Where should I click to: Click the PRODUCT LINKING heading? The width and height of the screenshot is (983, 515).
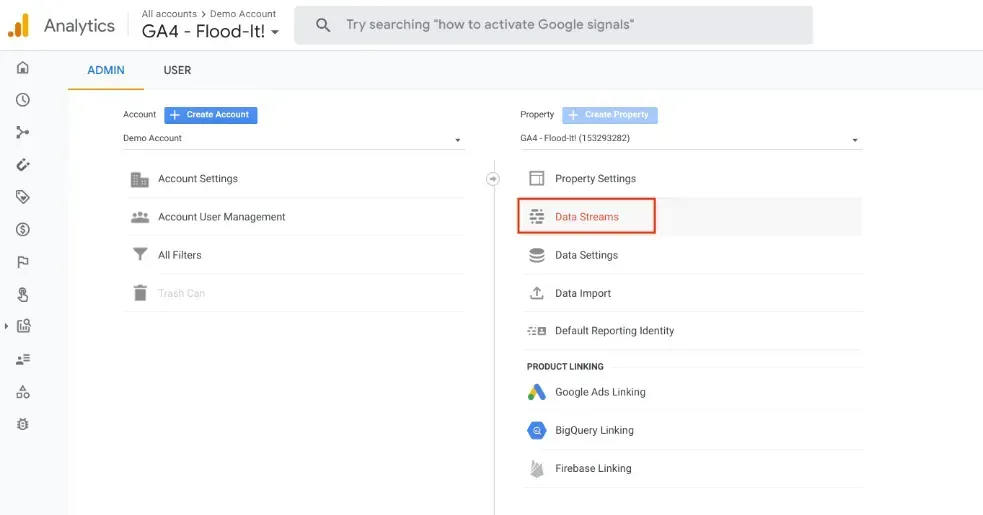565,366
